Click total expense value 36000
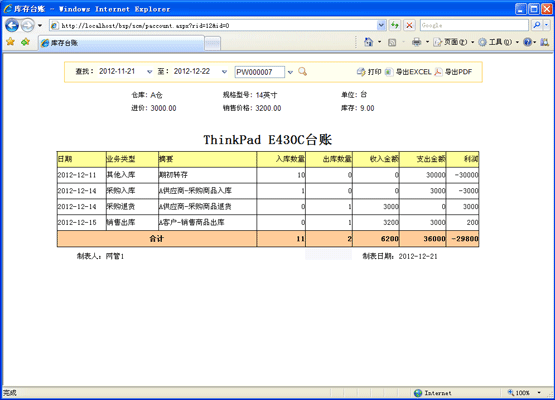Image resolution: width=555 pixels, height=400 pixels. pyautogui.click(x=423, y=239)
